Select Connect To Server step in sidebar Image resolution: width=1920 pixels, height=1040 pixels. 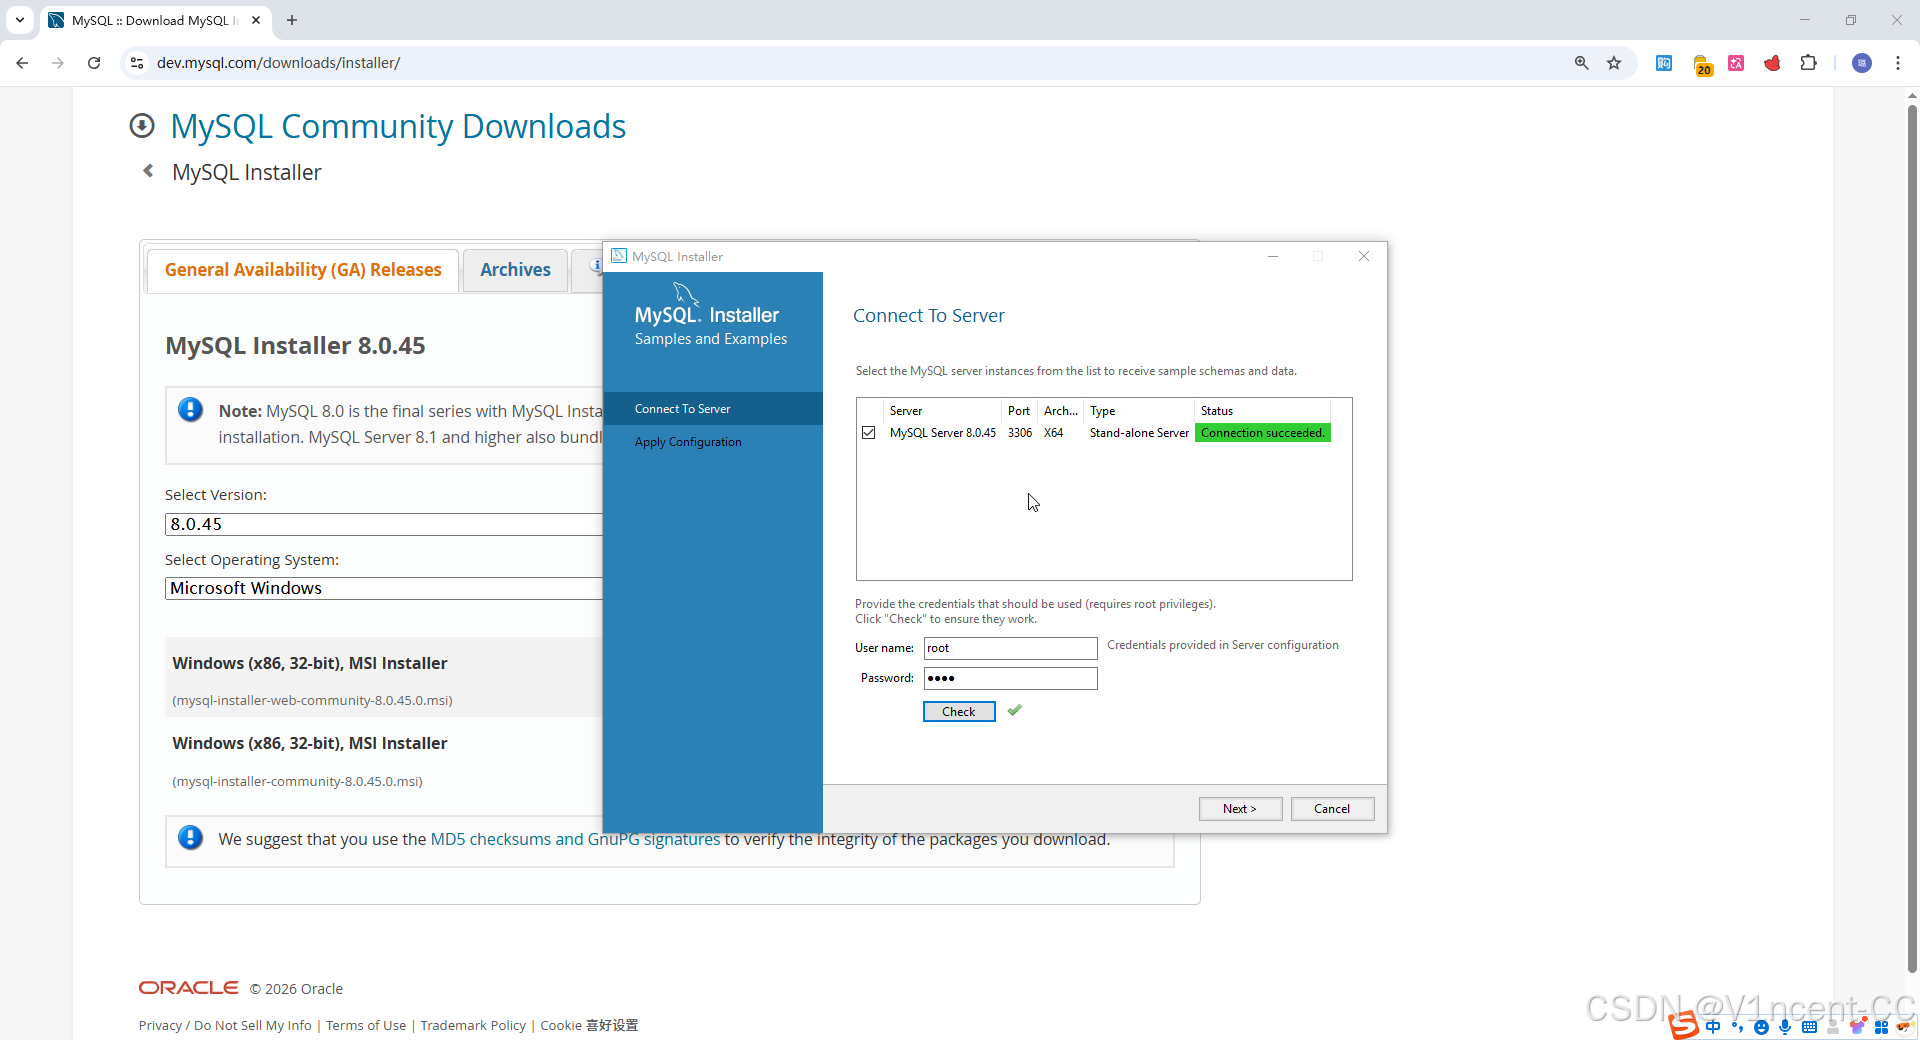(713, 408)
